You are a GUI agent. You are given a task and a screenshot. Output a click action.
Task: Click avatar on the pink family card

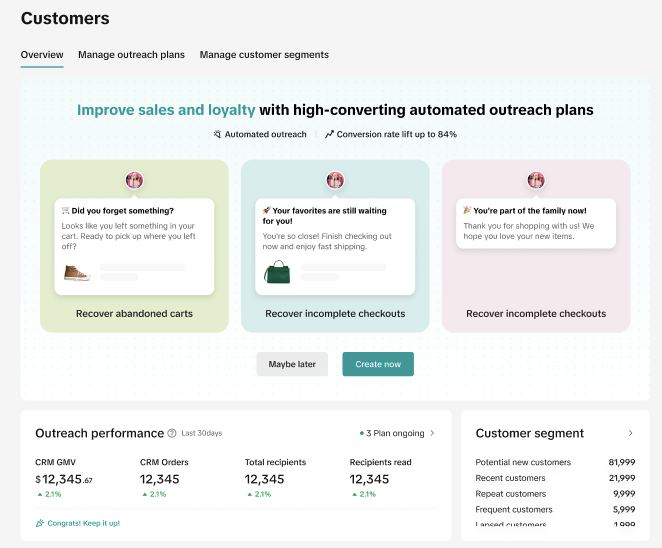click(x=536, y=180)
